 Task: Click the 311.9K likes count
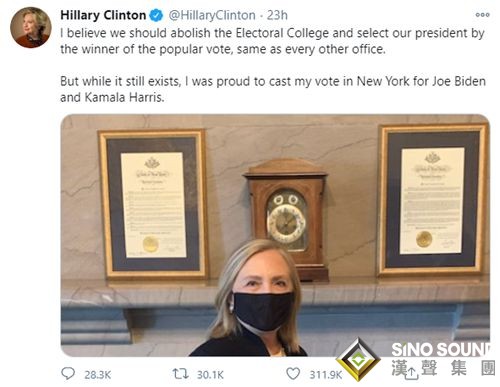pos(326,375)
